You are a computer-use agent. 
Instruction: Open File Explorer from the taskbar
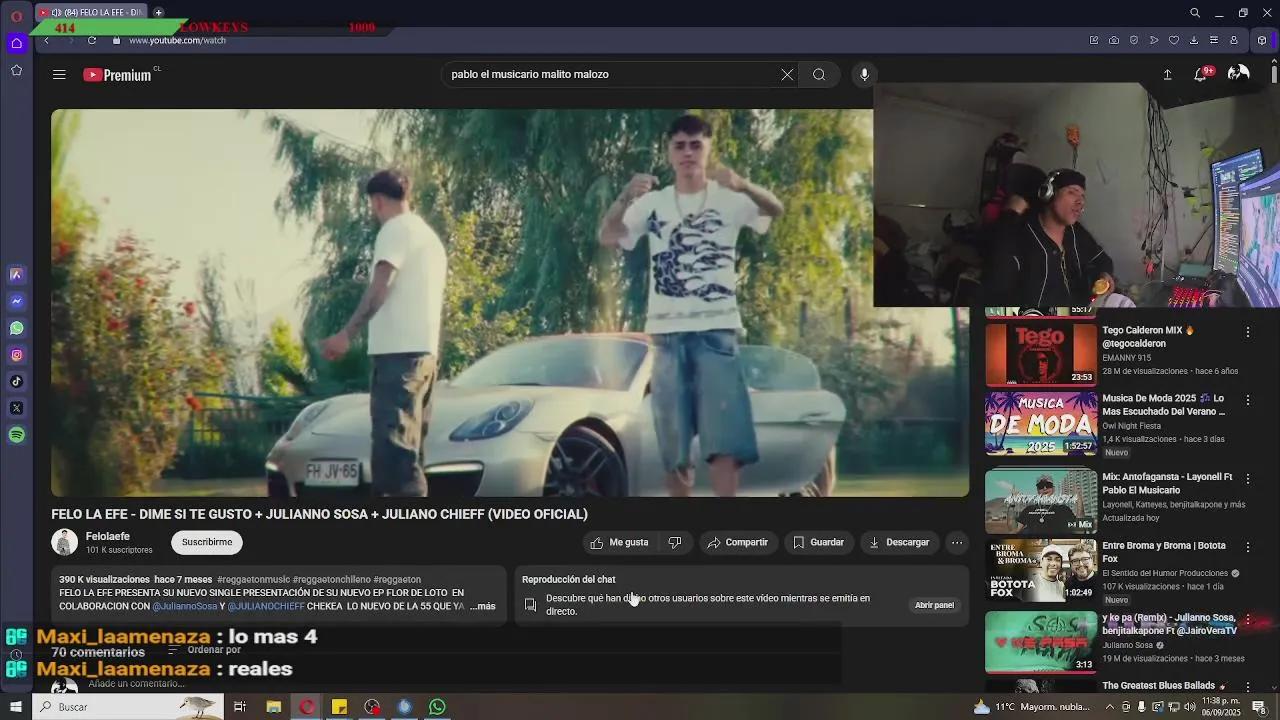pyautogui.click(x=273, y=707)
